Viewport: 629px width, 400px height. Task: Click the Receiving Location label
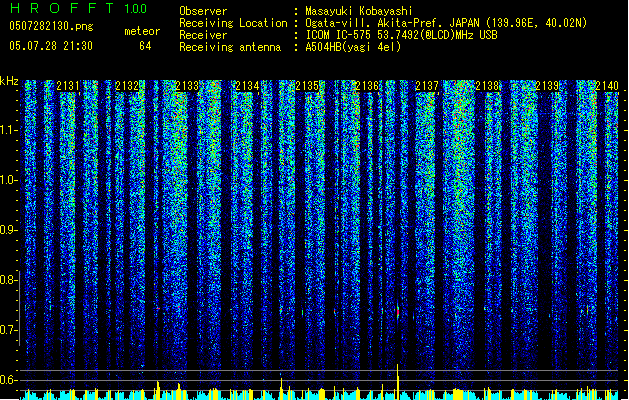coord(233,23)
